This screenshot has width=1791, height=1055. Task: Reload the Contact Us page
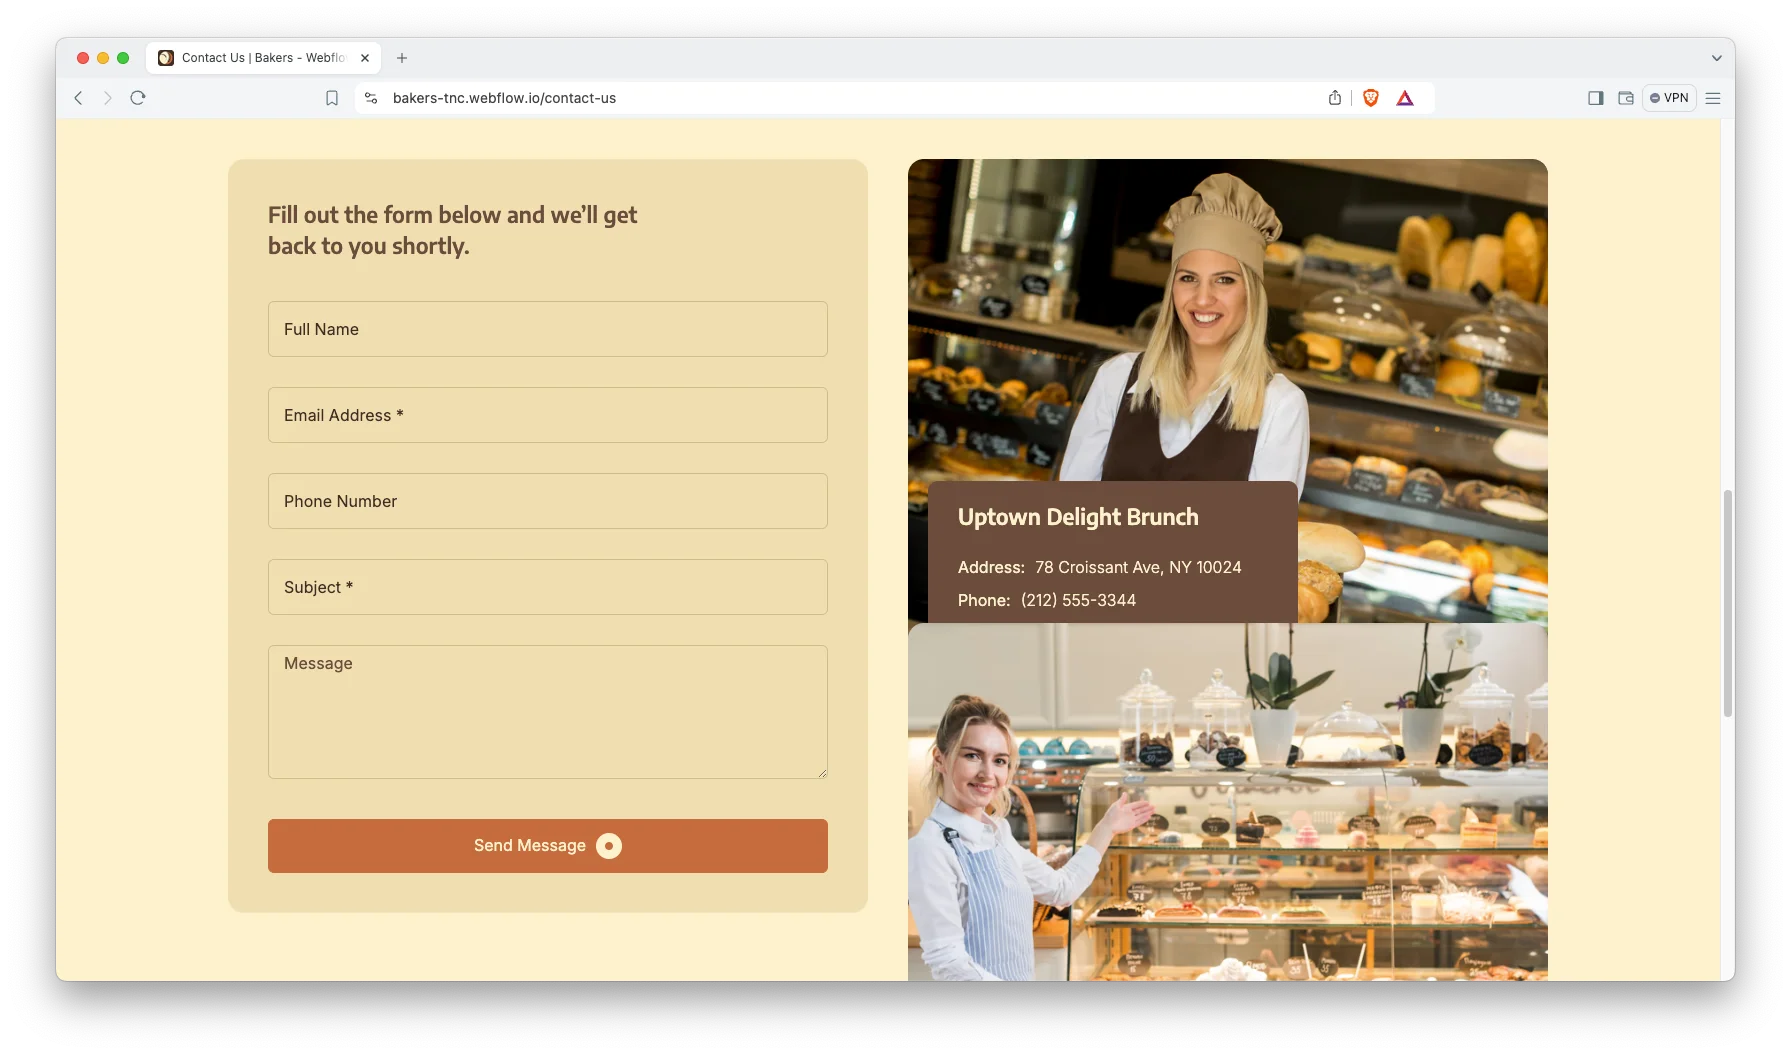(x=138, y=98)
